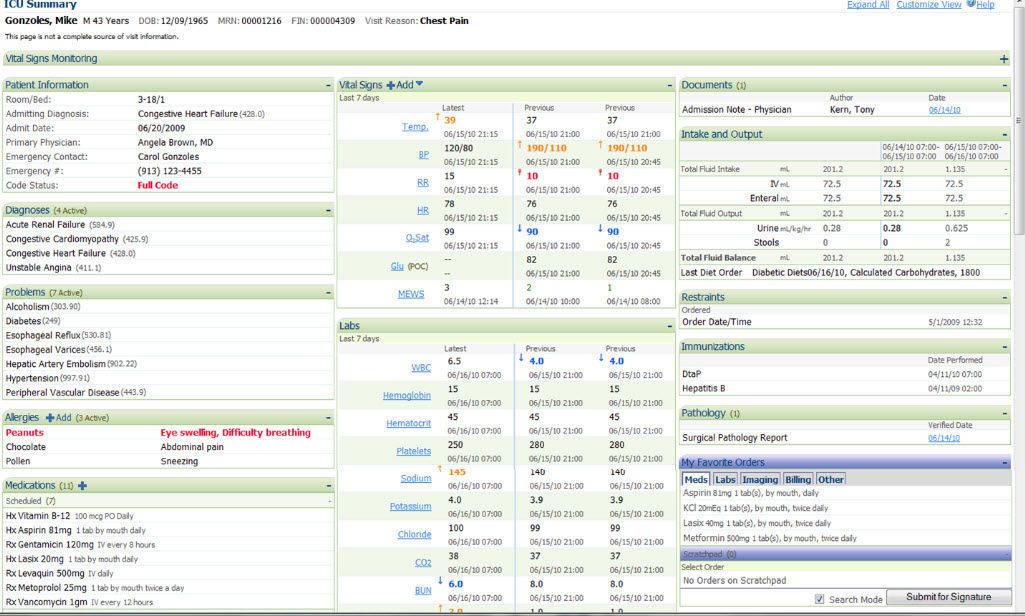Switch to the Labs tab in Favorite Orders
The image size is (1025, 616).
pyautogui.click(x=725, y=479)
